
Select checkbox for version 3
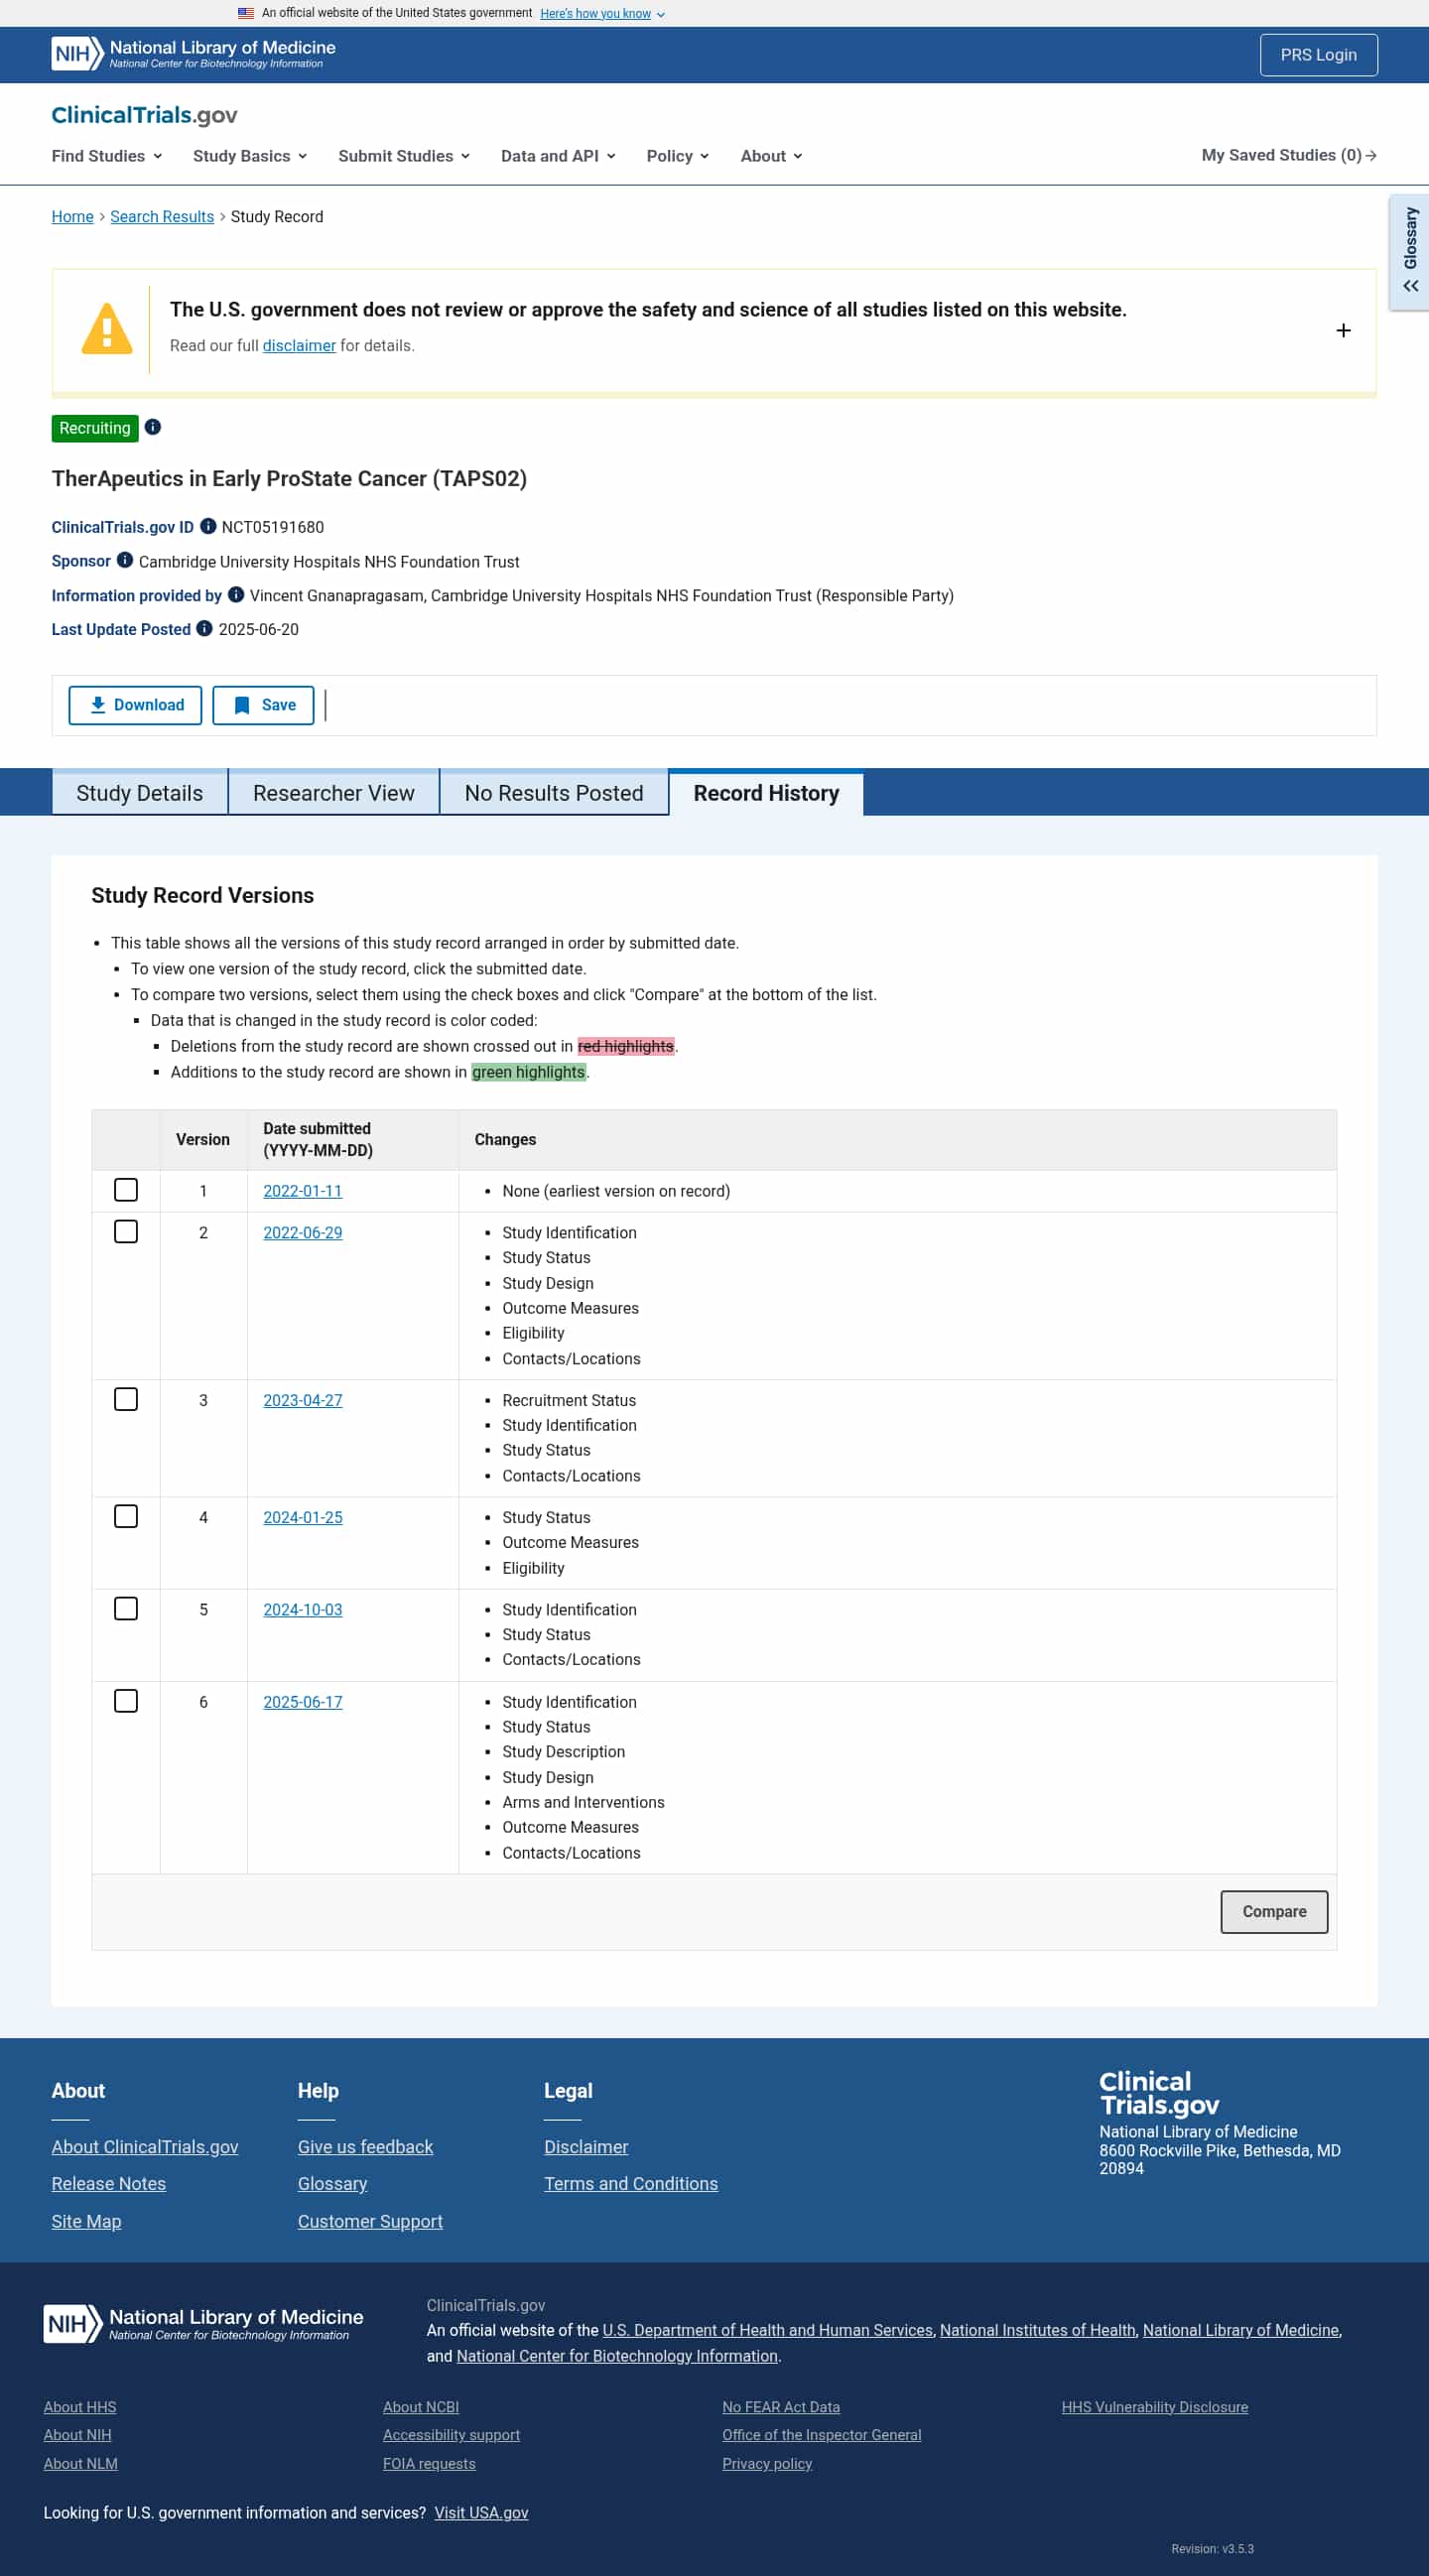(126, 1399)
